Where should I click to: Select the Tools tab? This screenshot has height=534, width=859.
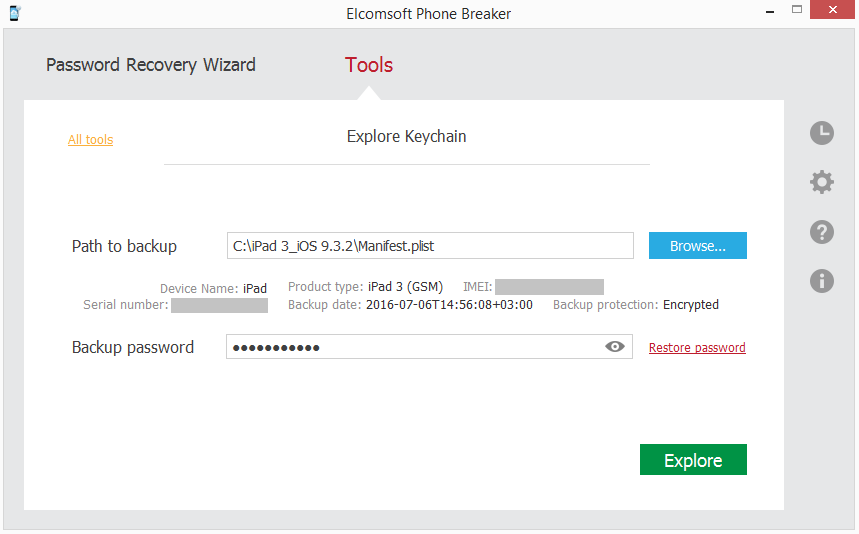pyautogui.click(x=369, y=65)
